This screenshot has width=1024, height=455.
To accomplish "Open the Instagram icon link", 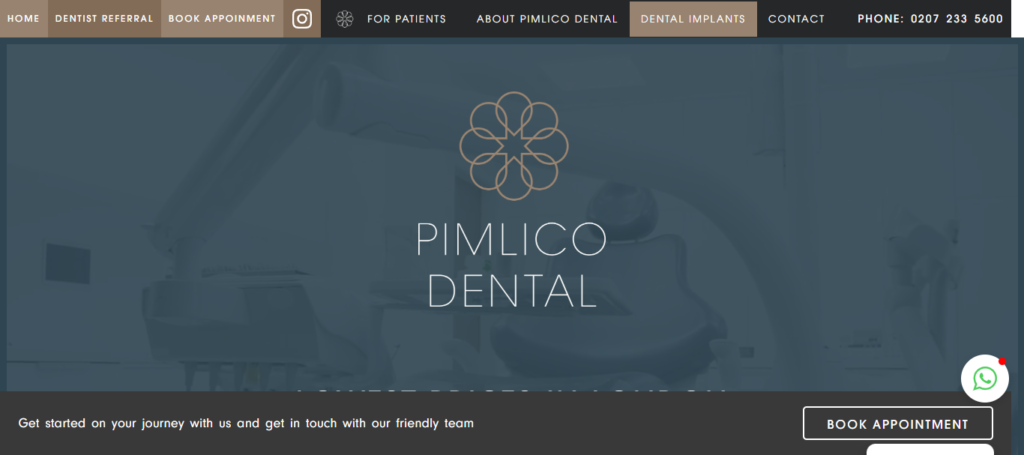I will tap(302, 19).
